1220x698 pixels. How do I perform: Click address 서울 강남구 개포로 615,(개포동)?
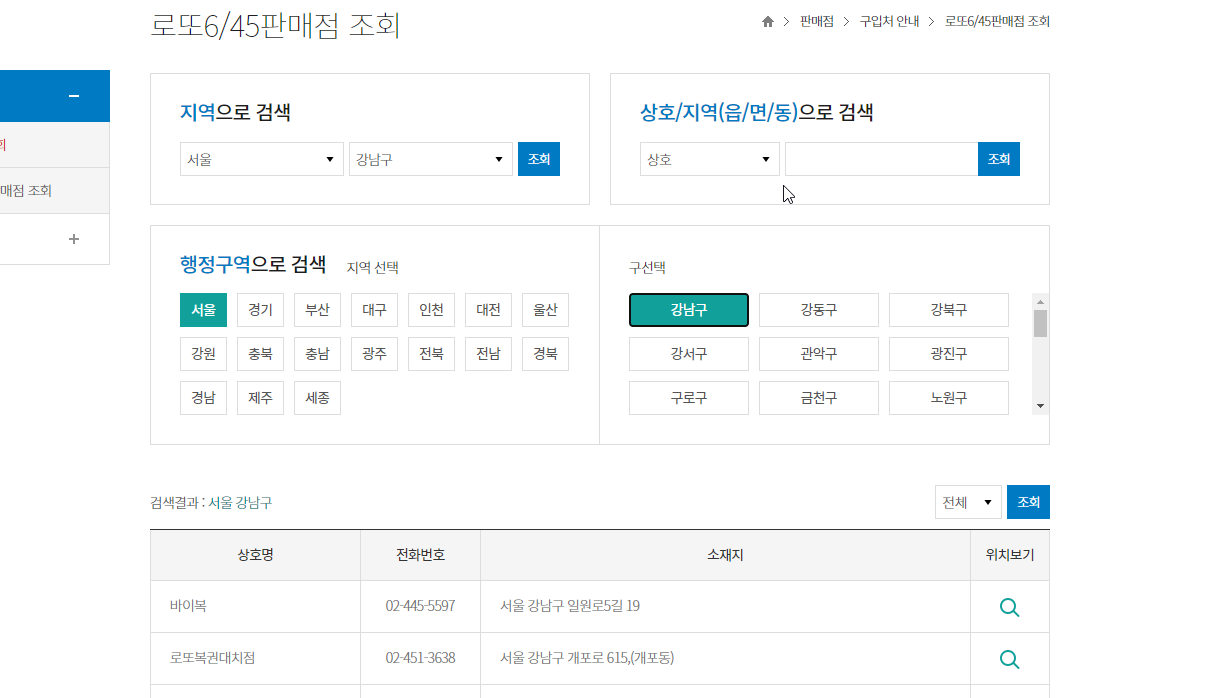pyautogui.click(x=587, y=658)
